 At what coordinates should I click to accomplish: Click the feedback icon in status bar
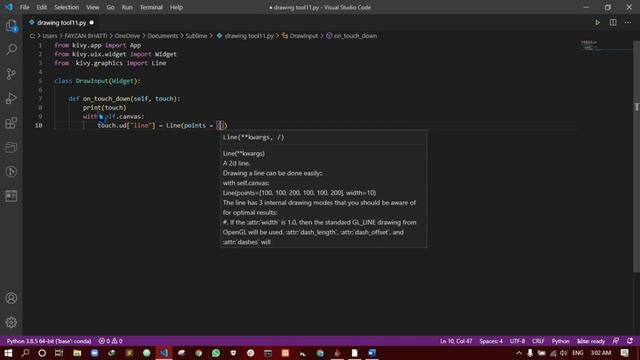click(616, 341)
